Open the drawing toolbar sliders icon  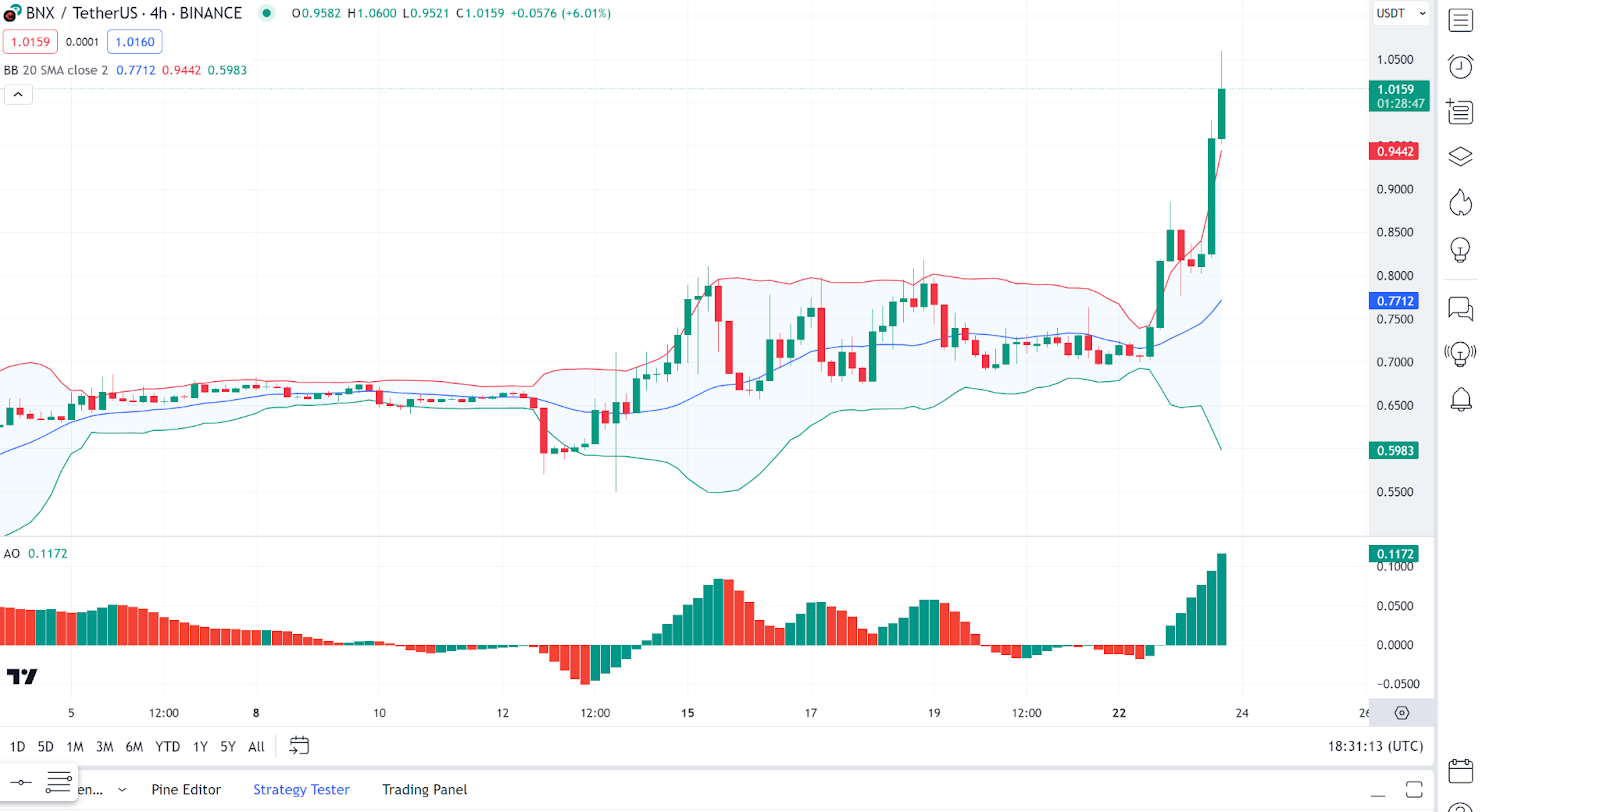pos(59,782)
